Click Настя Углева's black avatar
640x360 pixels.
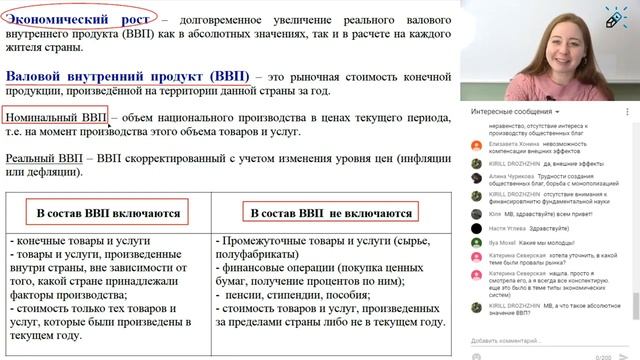[476, 228]
